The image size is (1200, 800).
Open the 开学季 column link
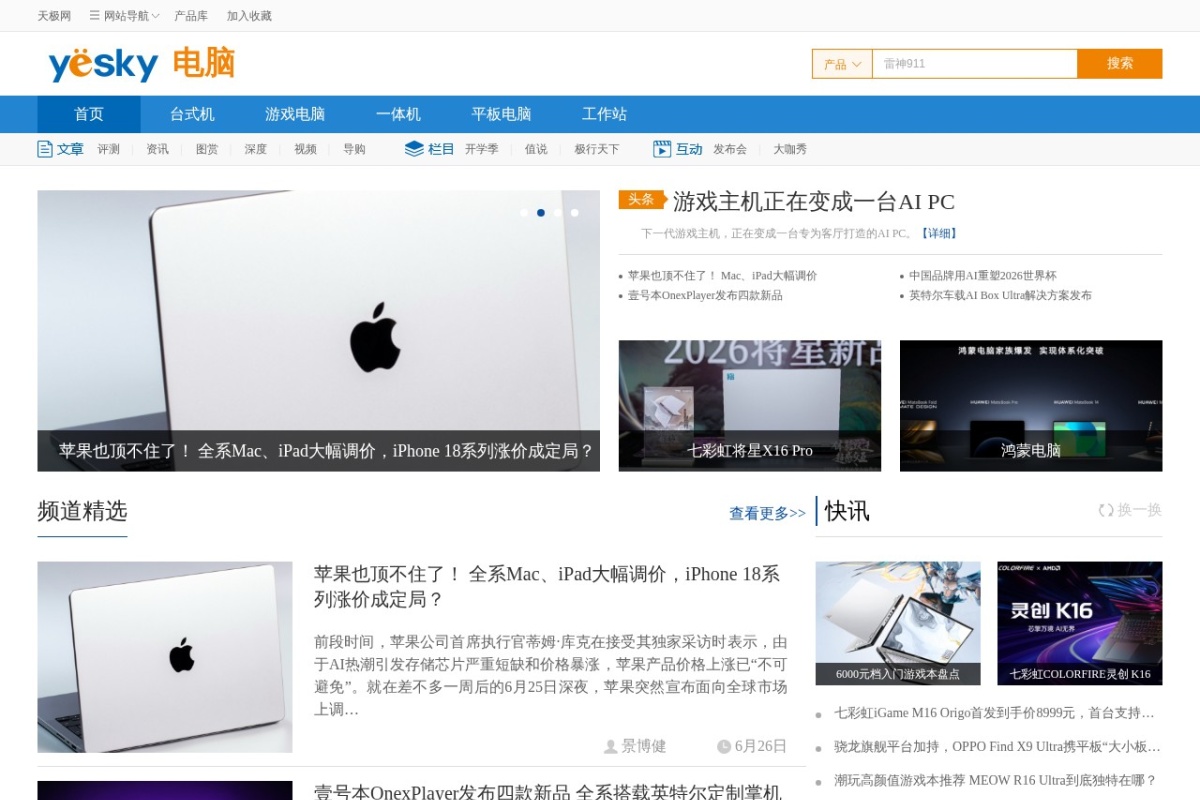point(481,149)
